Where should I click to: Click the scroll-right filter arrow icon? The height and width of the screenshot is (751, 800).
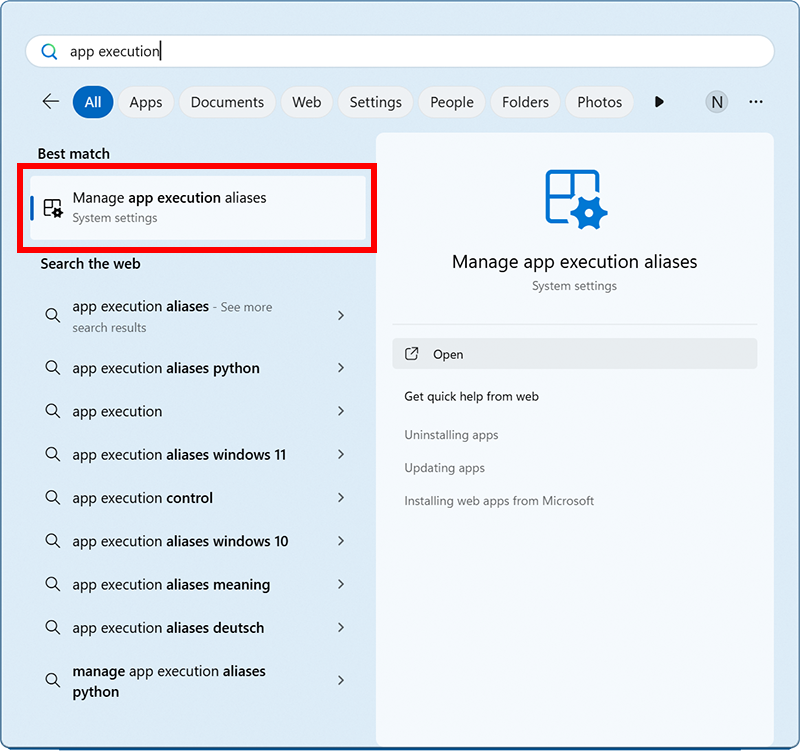tap(659, 102)
